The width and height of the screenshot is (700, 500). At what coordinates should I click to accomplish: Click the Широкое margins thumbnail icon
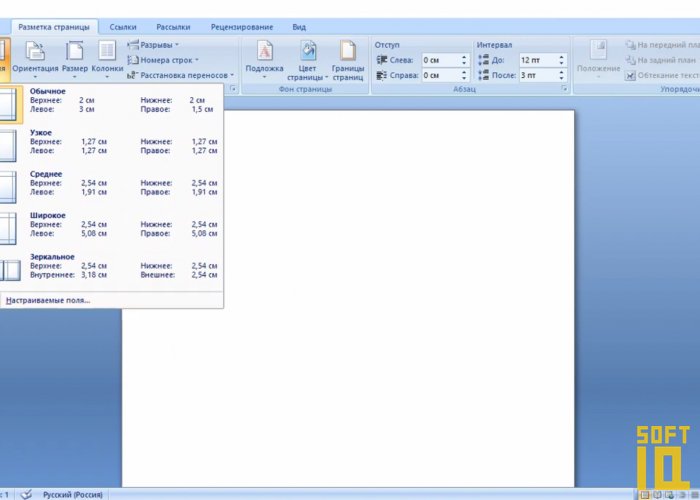[x=8, y=229]
